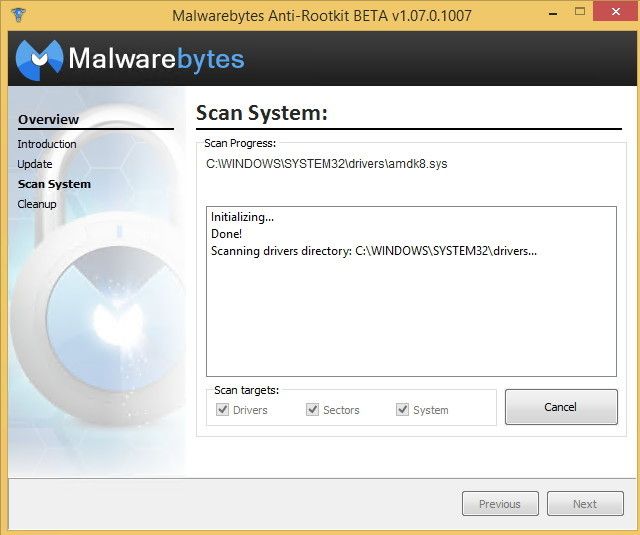Click the Next button

(x=585, y=504)
